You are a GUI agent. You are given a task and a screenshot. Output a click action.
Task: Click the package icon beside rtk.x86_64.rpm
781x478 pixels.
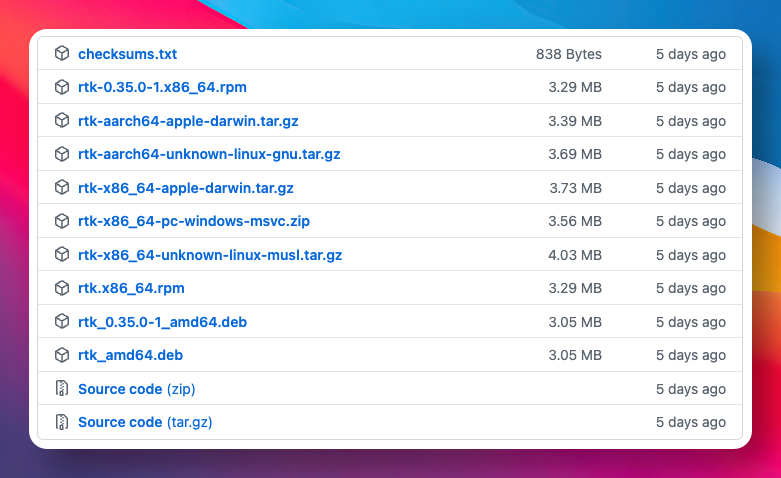tap(62, 288)
